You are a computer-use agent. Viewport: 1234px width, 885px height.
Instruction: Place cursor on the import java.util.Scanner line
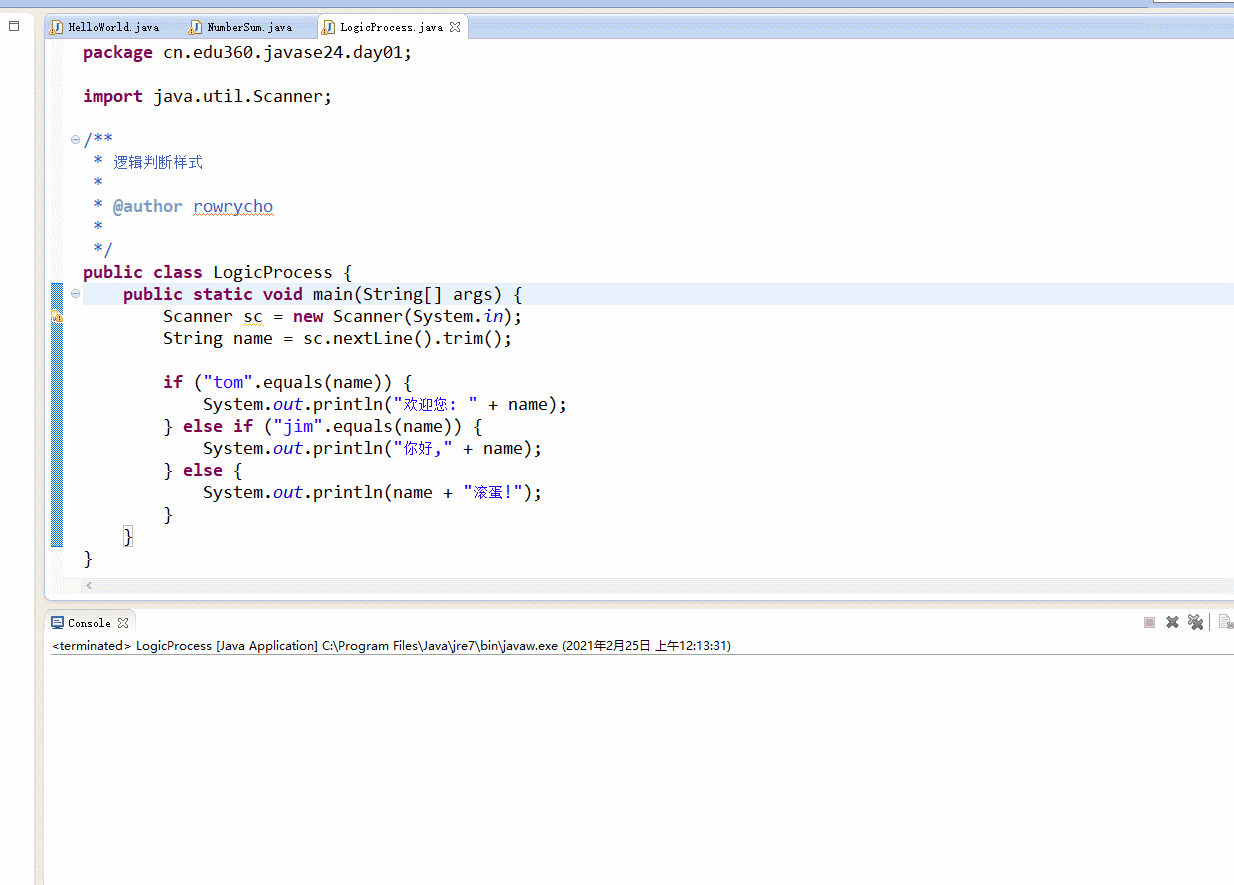click(x=240, y=97)
